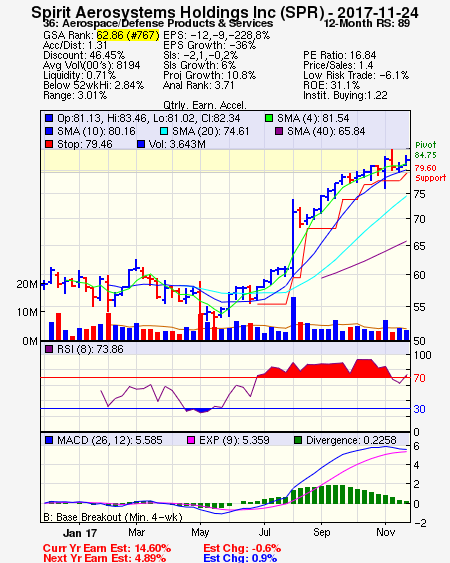Viewport: 450px width, 563px height.
Task: Click the purple RSI (8) legend swatch
Action: point(49,349)
